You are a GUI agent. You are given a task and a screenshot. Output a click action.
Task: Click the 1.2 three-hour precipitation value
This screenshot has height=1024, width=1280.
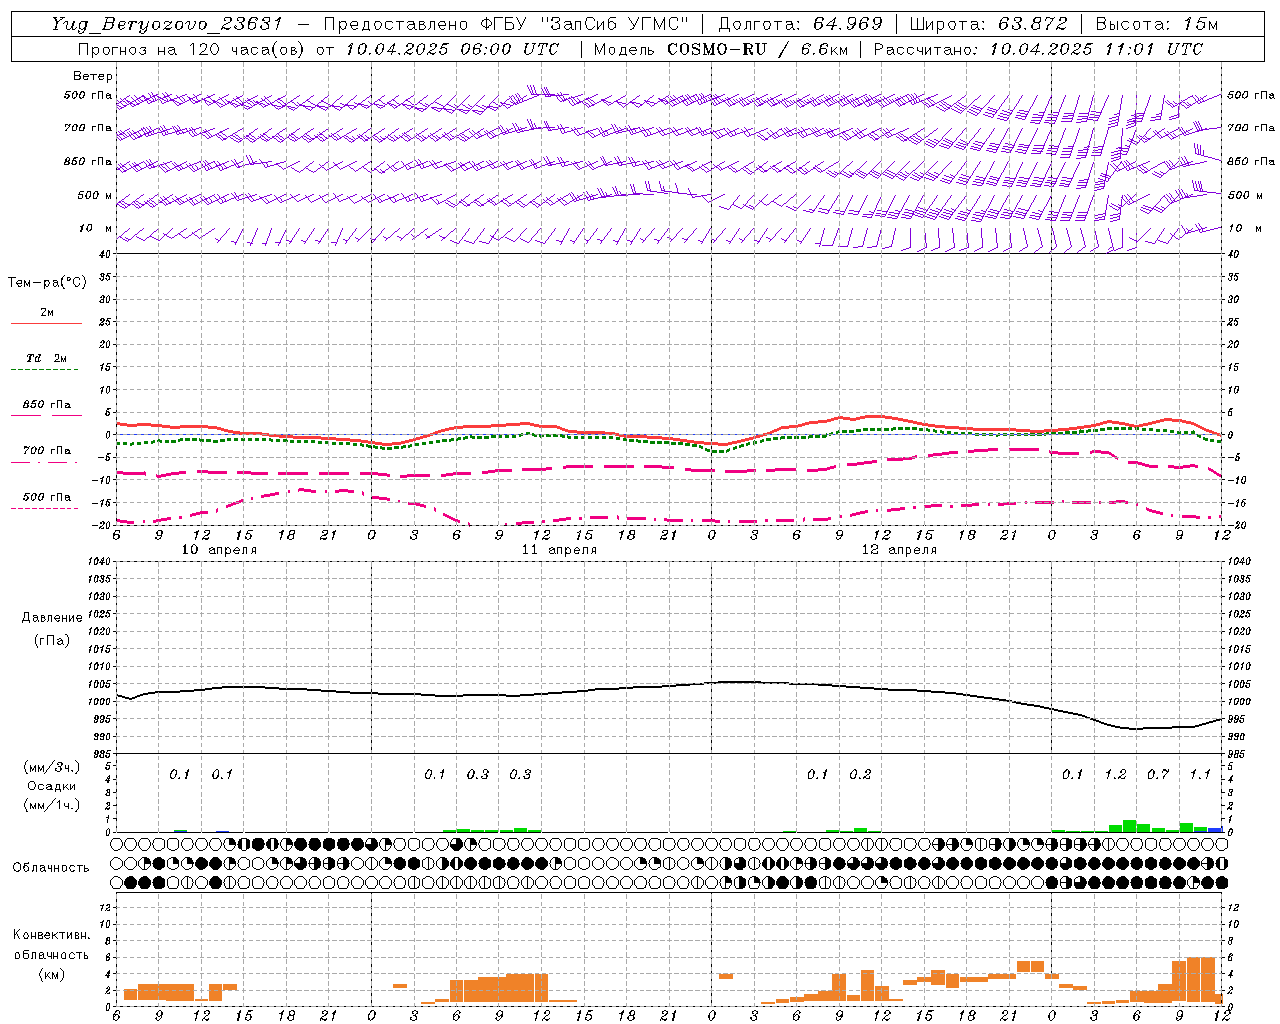(1115, 774)
